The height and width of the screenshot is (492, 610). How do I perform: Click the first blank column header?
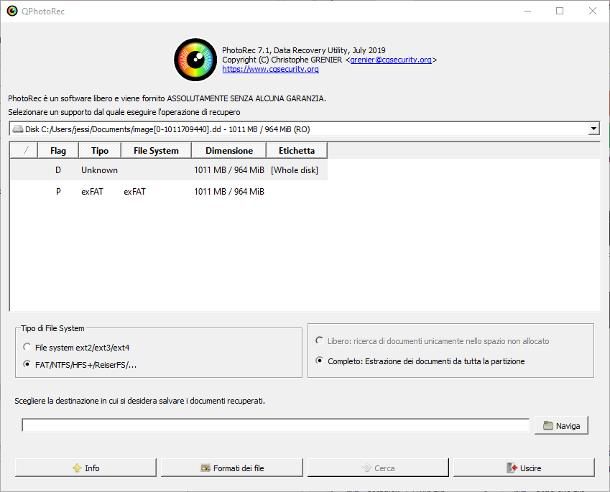click(x=24, y=151)
